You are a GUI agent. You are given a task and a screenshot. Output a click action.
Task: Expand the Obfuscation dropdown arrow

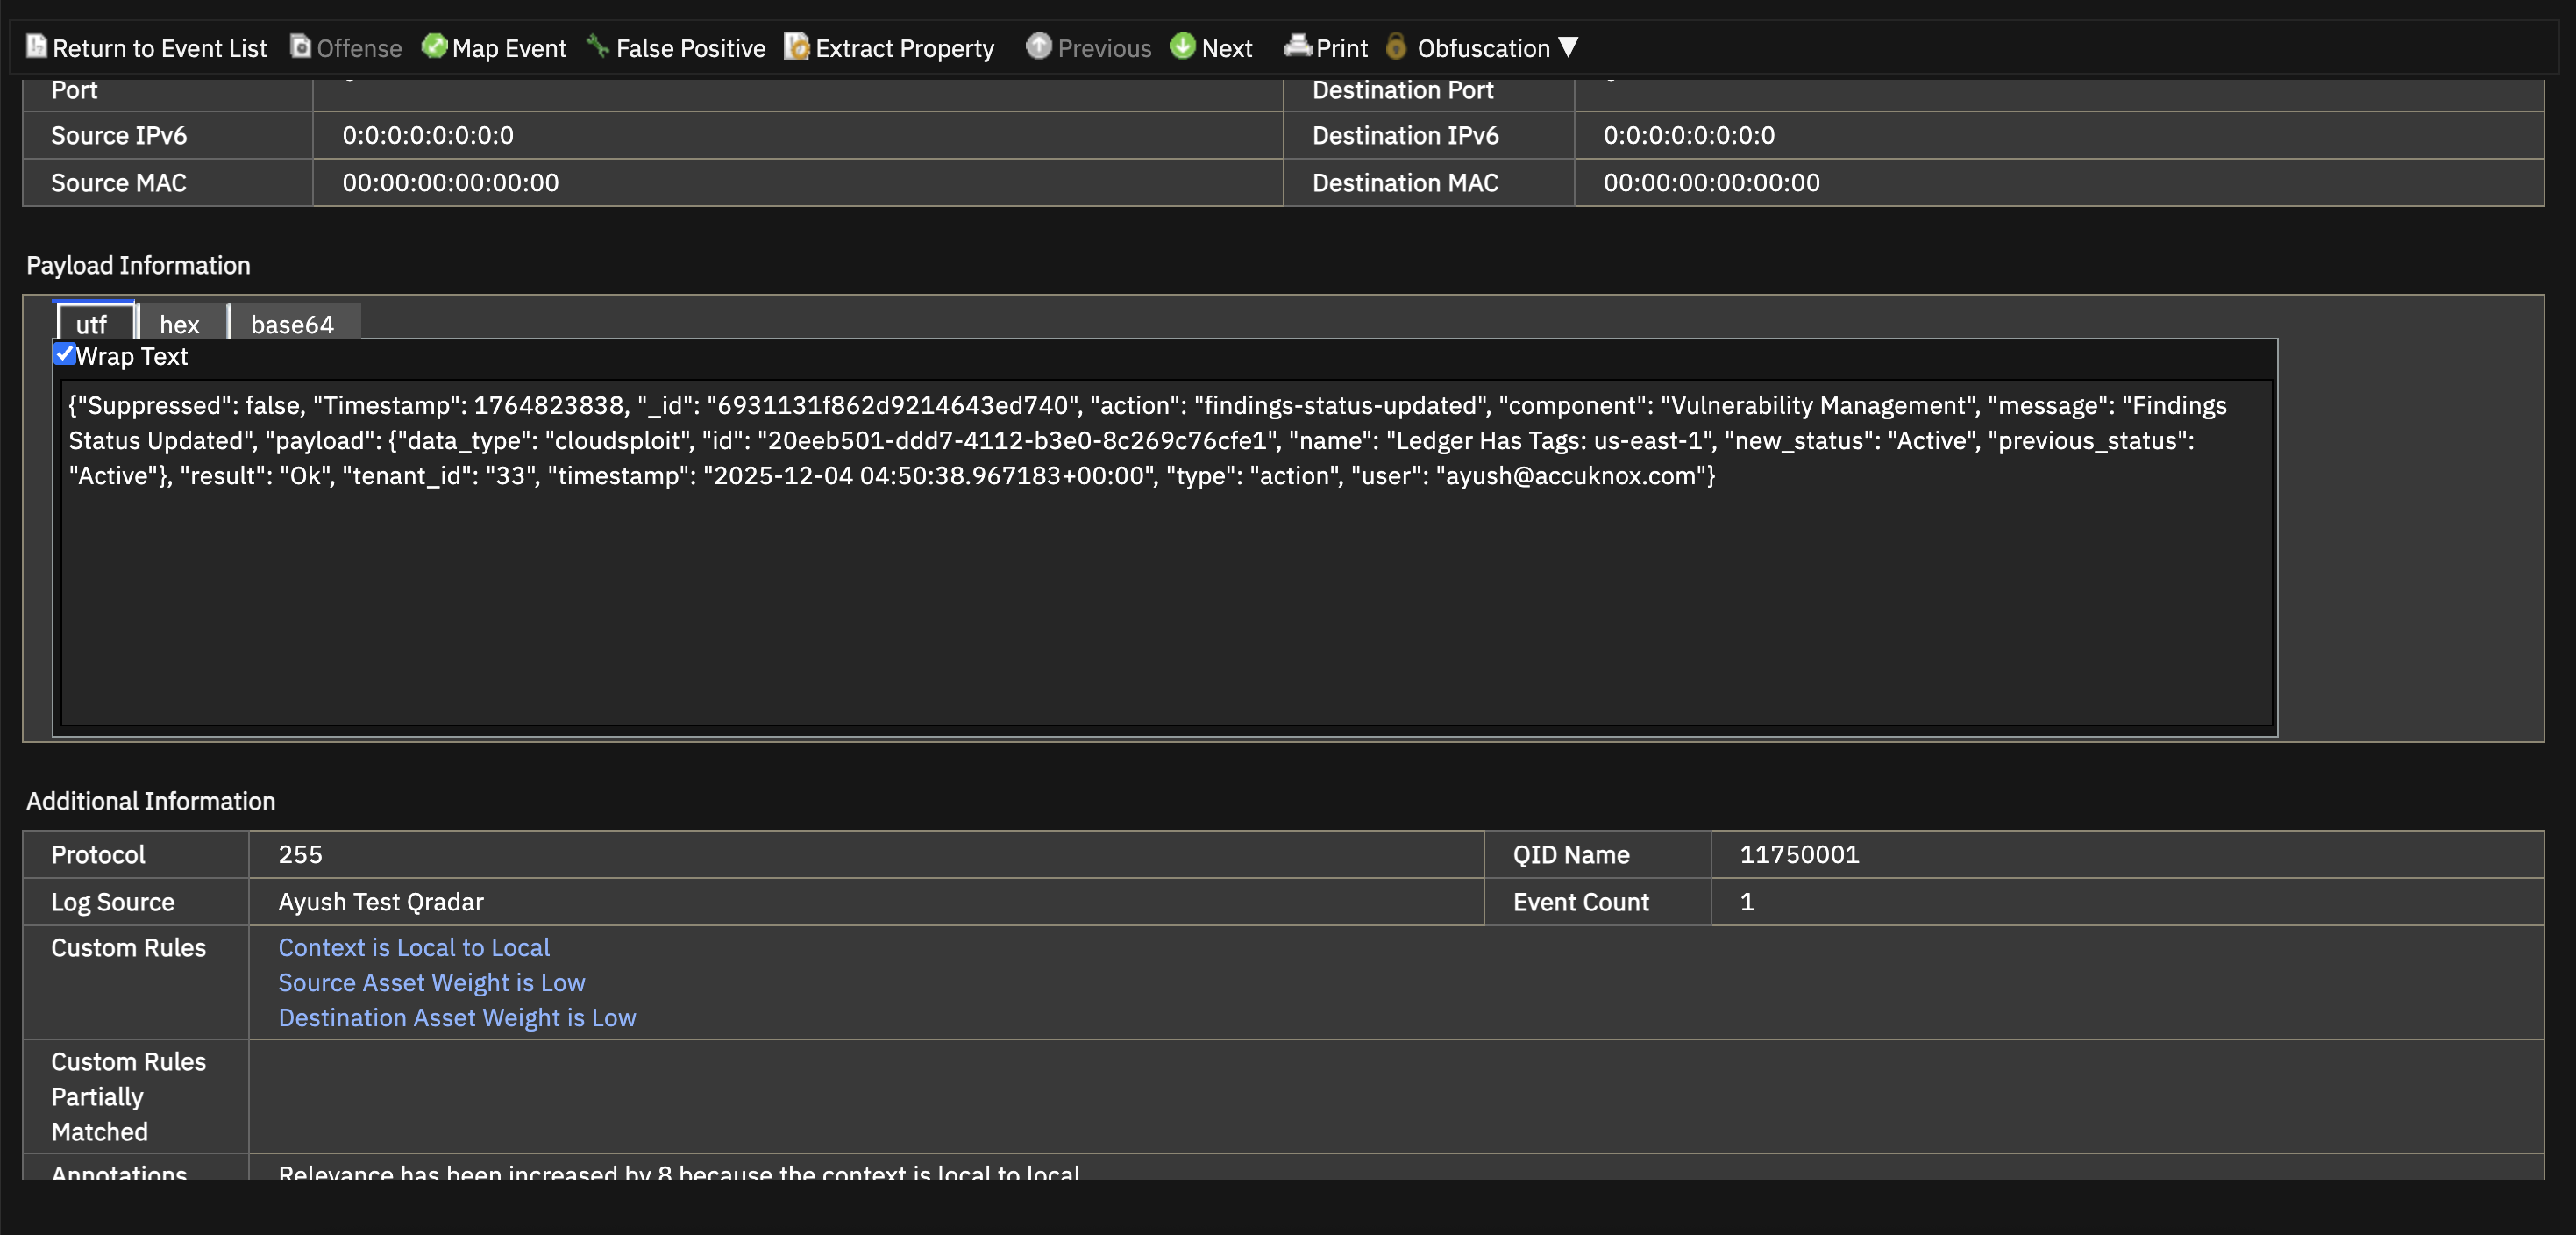point(1569,47)
